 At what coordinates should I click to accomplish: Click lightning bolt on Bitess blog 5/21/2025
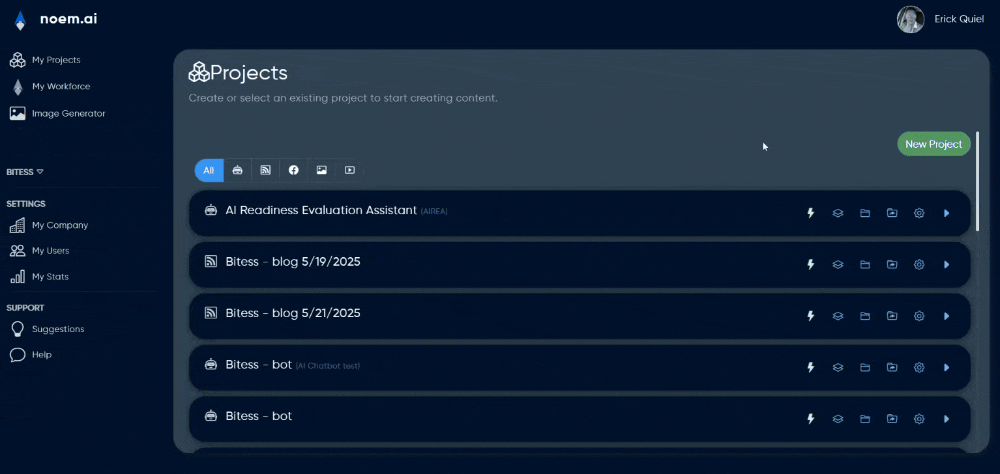pyautogui.click(x=811, y=316)
